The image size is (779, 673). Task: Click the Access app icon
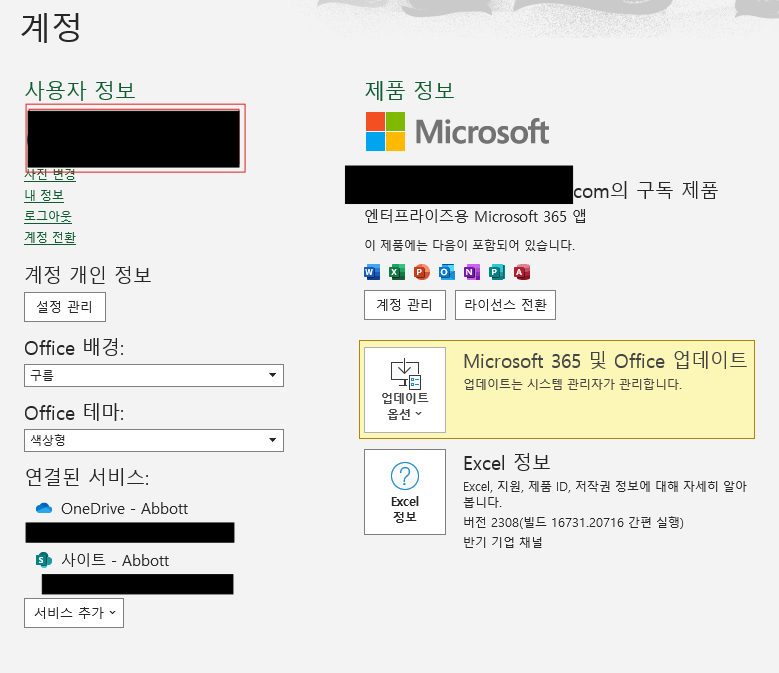(522, 272)
